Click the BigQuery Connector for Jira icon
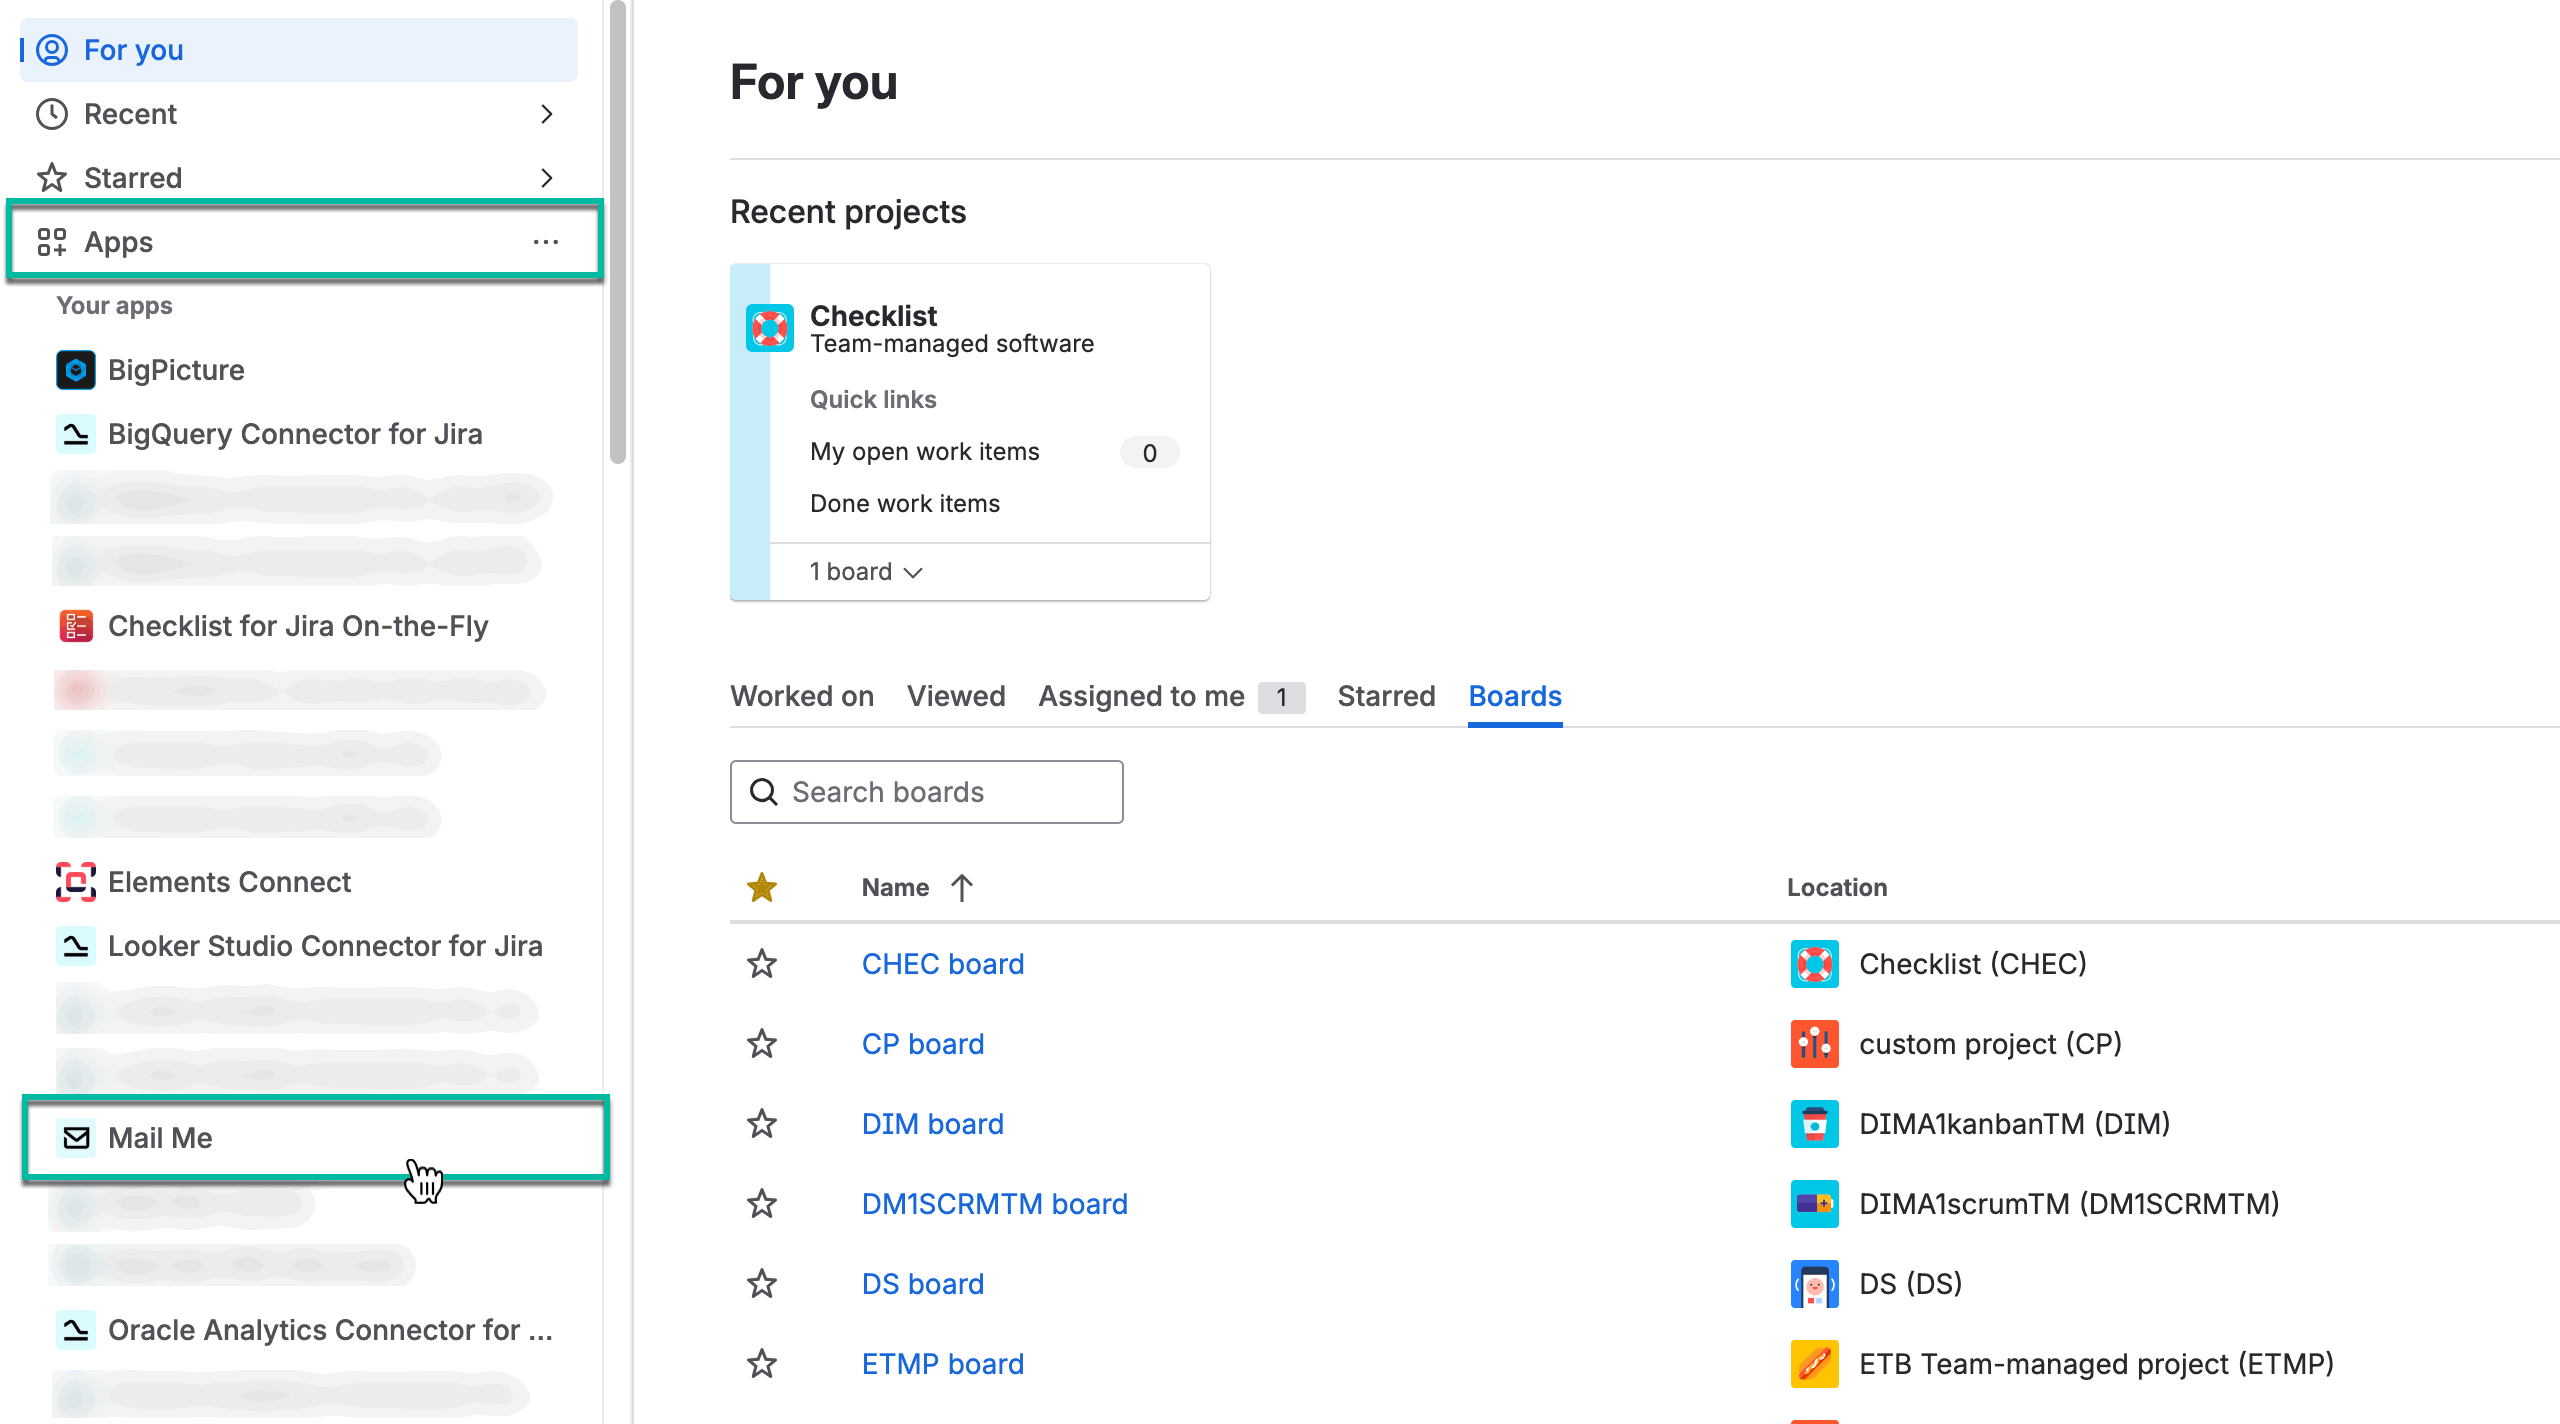Viewport: 2560px width, 1424px height. 76,434
